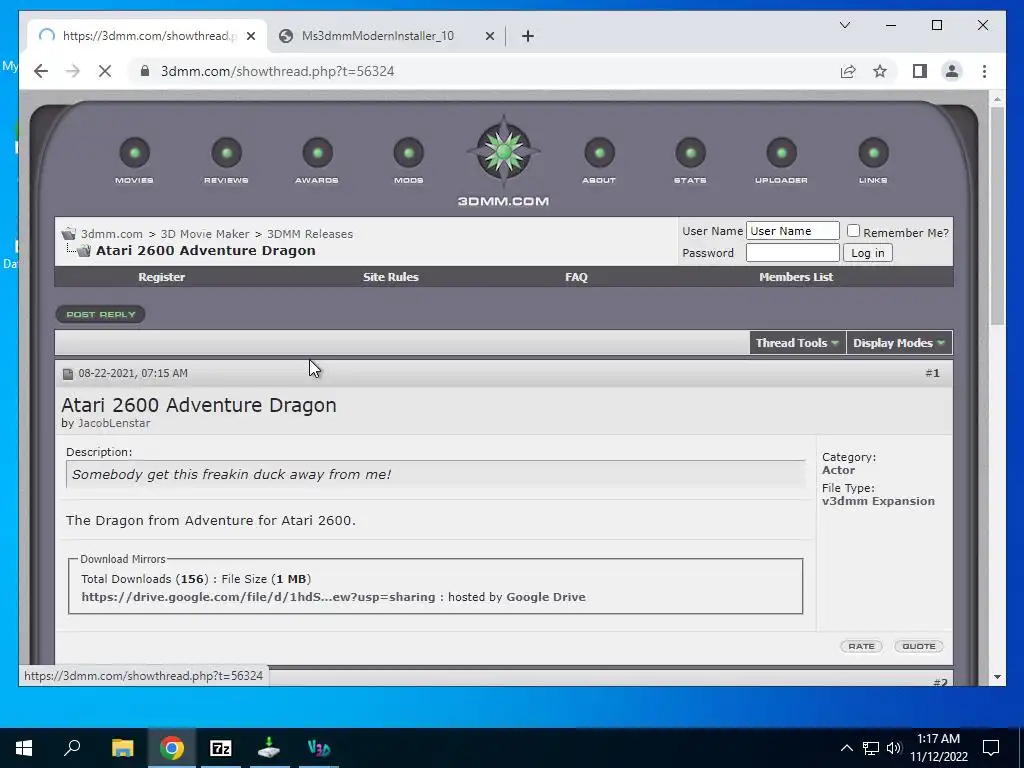
Task: Open the #1 post permalink
Action: (935, 374)
